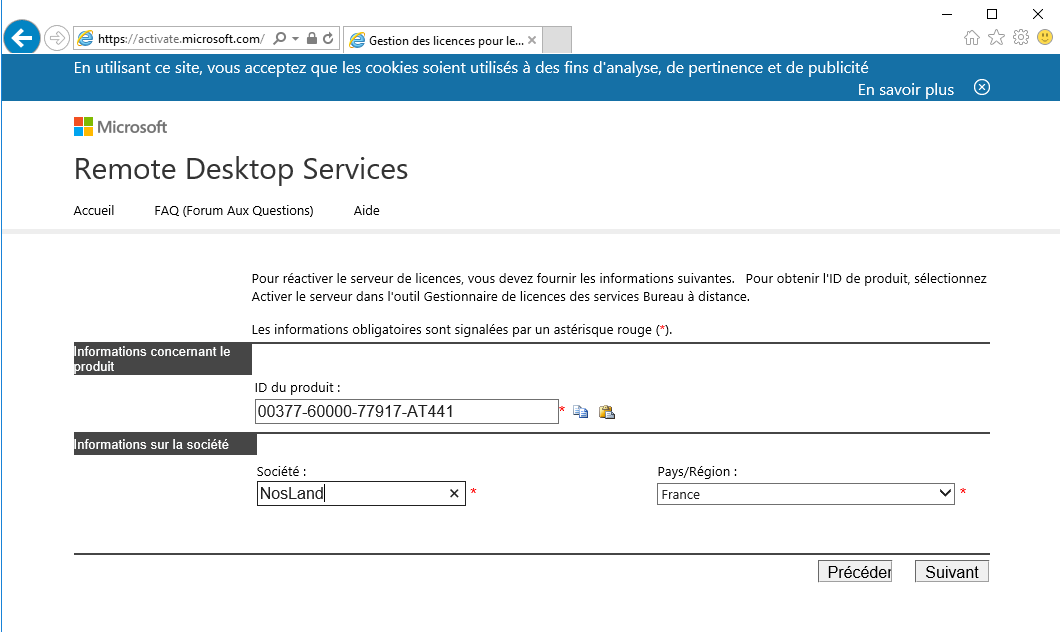The image size is (1060, 632).
Task: Minimize the browser window
Action: click(x=947, y=14)
